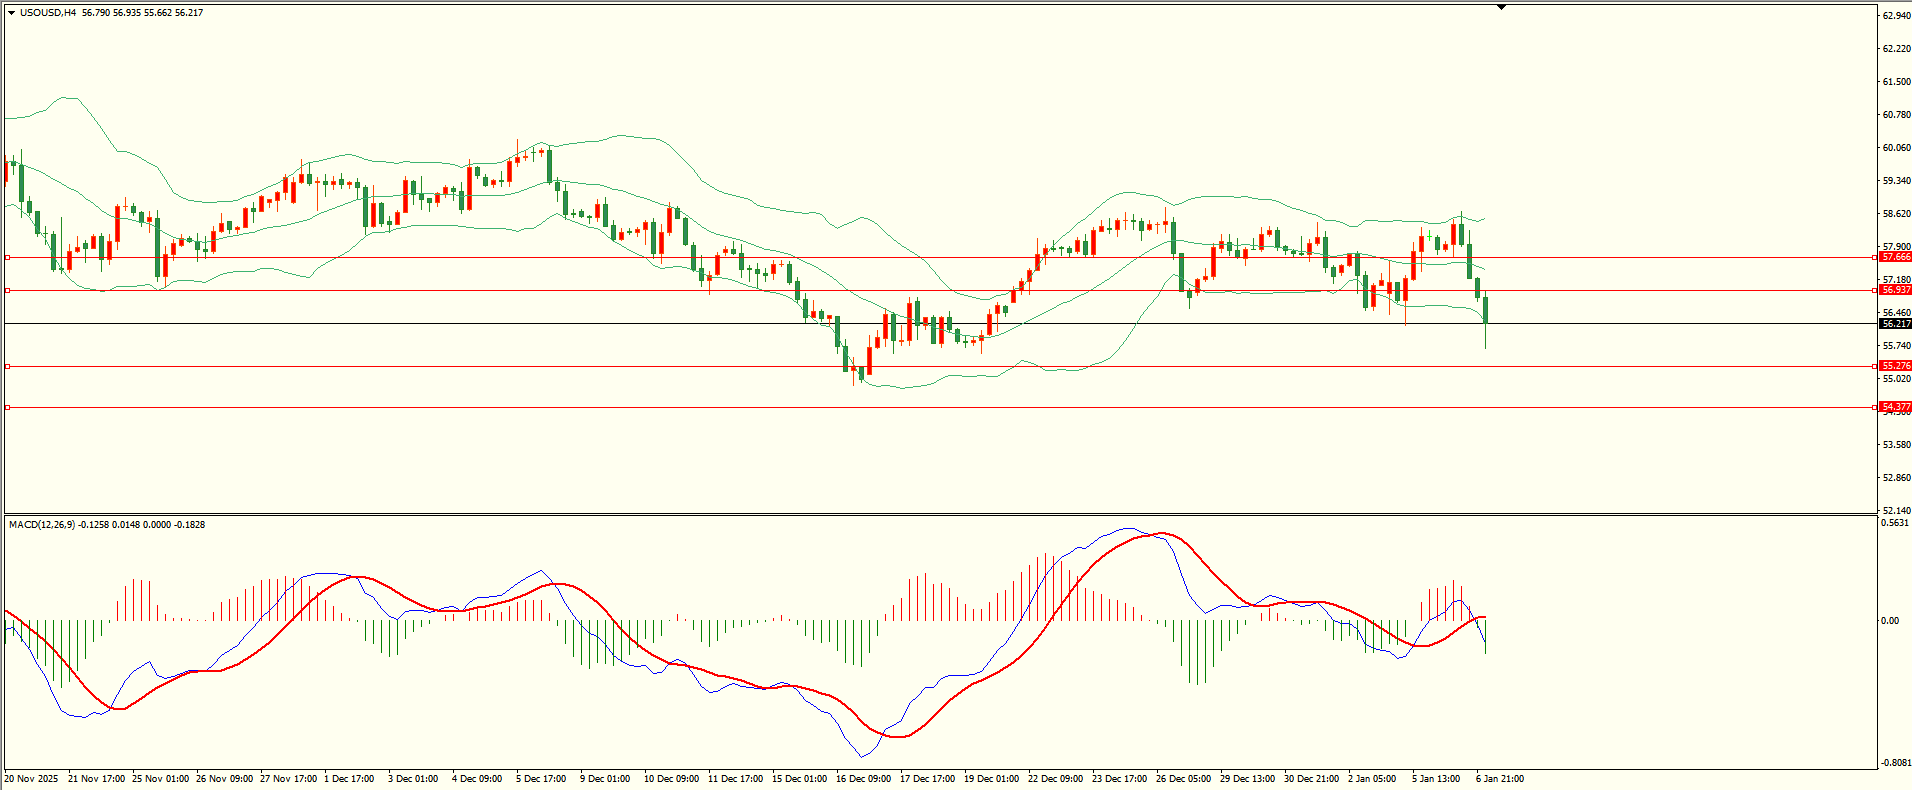Screen dimensions: 1912x790
Task: Click the 16 Dec 09:00 time label
Action: click(x=863, y=778)
